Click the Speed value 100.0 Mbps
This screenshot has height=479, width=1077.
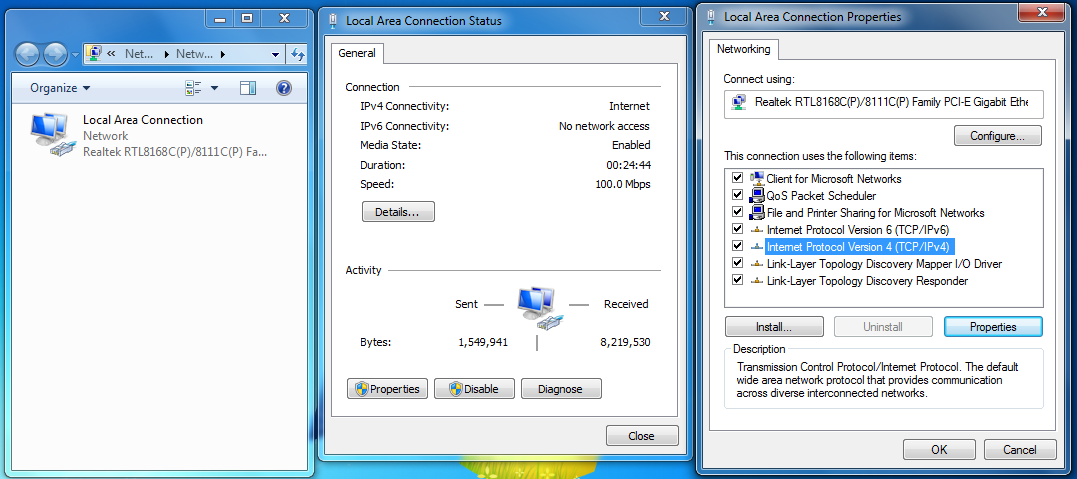coord(622,184)
